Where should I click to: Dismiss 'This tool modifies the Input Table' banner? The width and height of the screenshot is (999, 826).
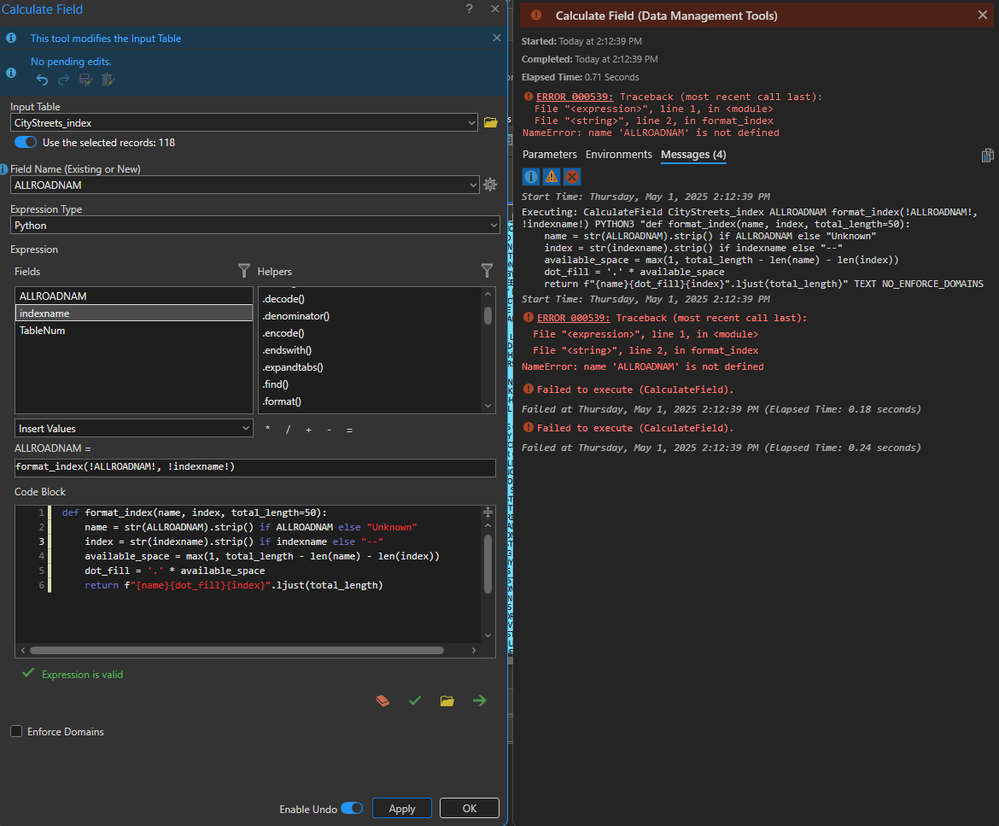coord(496,38)
